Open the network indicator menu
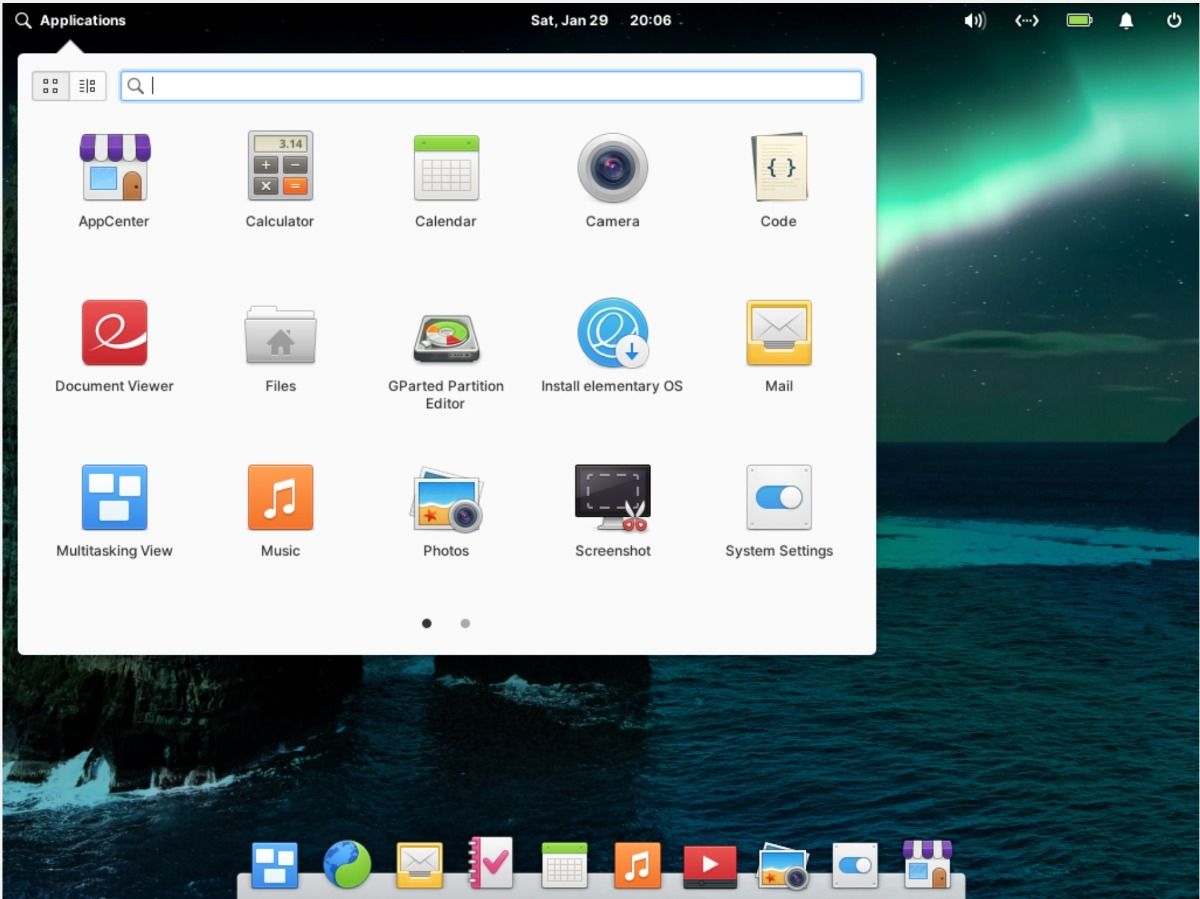The height and width of the screenshot is (899, 1200). 1027,19
